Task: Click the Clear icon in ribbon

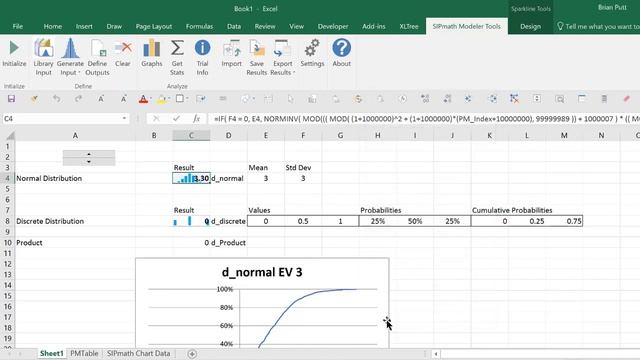Action: pyautogui.click(x=123, y=48)
